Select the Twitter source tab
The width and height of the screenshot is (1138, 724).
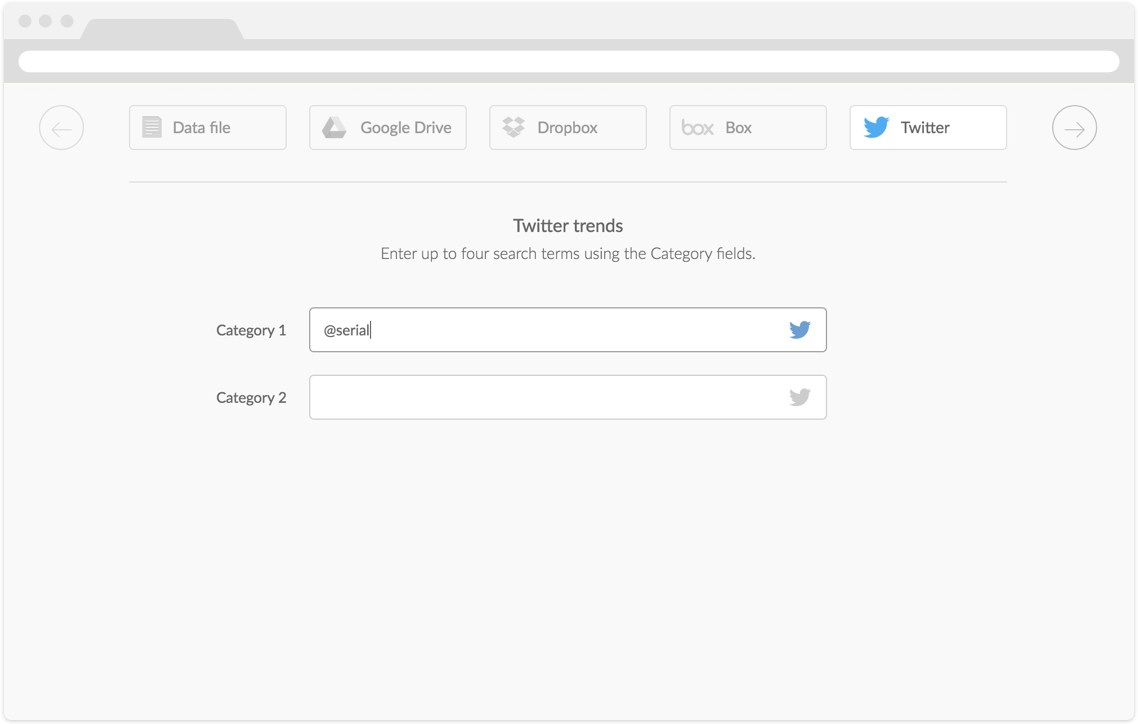(x=928, y=128)
